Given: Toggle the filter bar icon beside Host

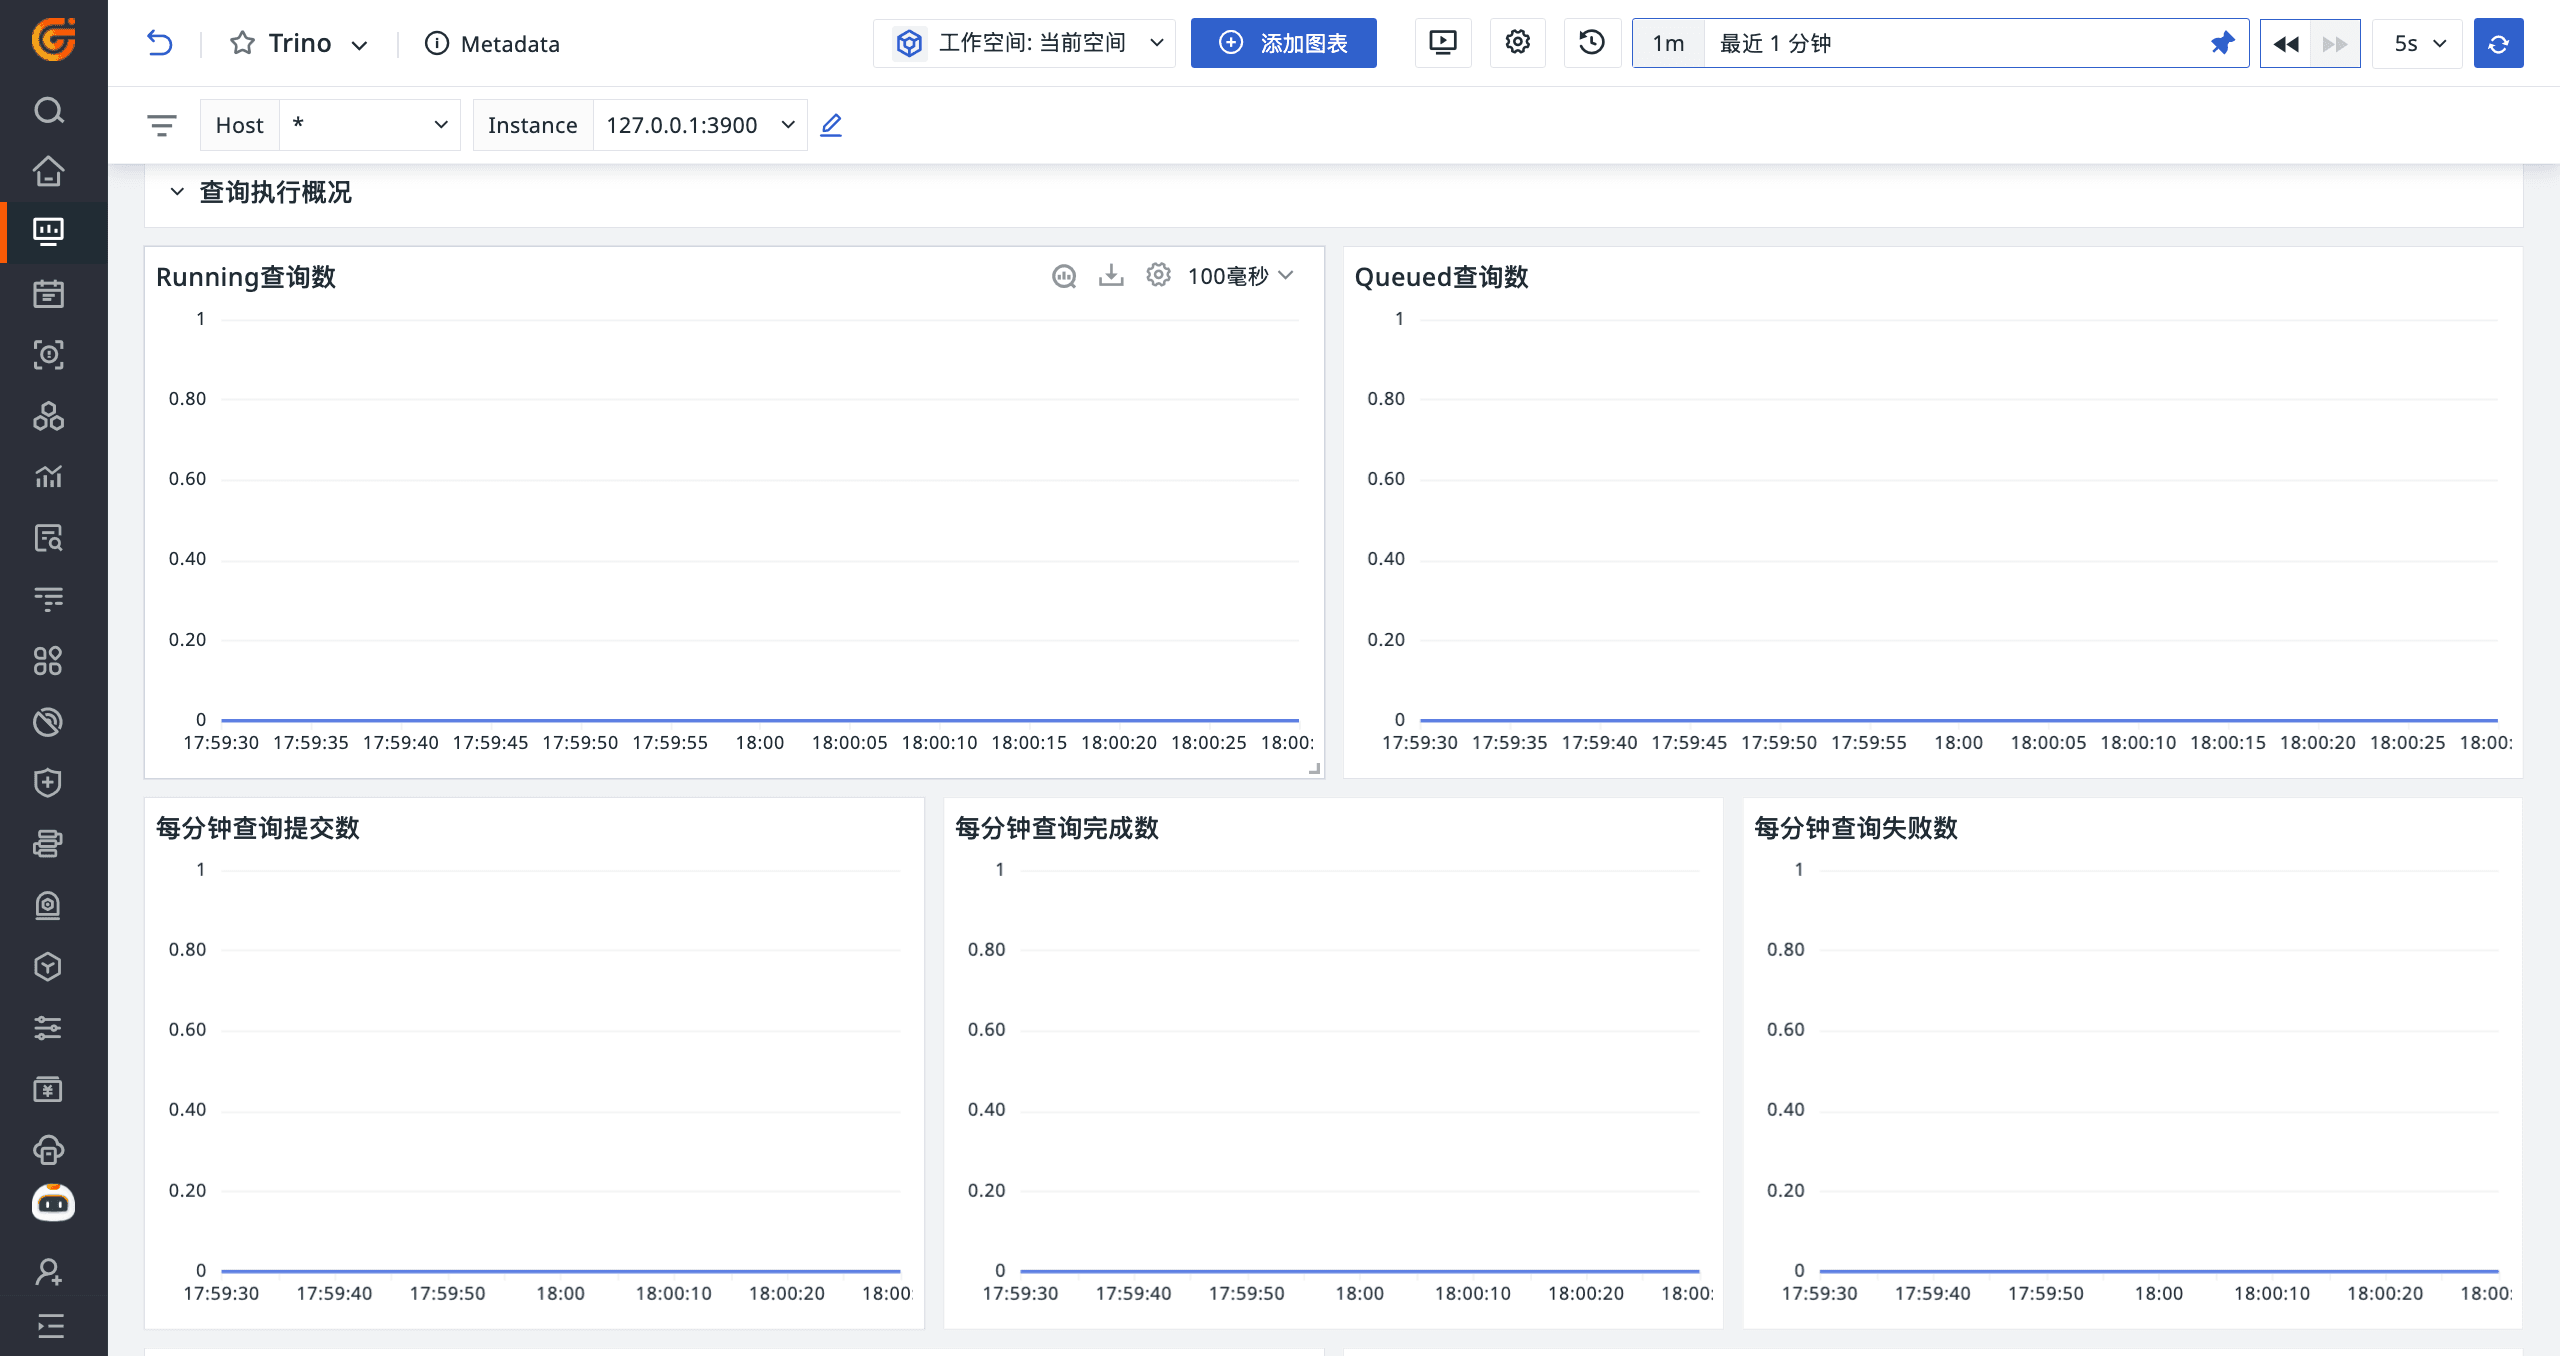Looking at the screenshot, I should (161, 125).
